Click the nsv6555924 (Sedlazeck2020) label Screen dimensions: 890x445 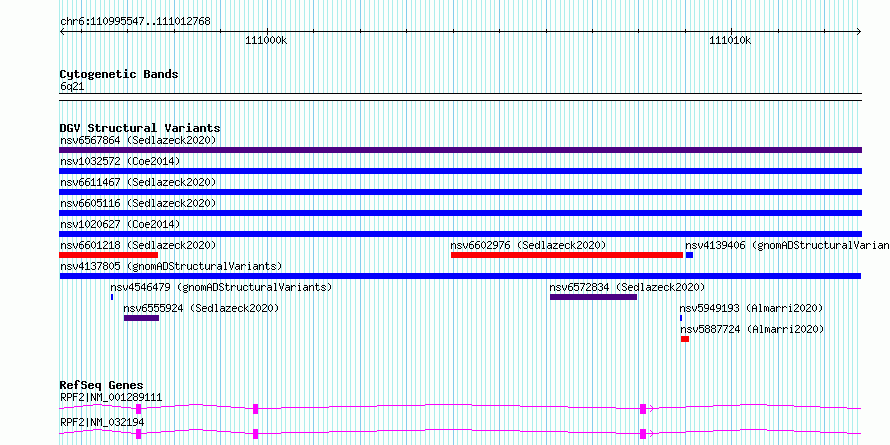pos(201,308)
